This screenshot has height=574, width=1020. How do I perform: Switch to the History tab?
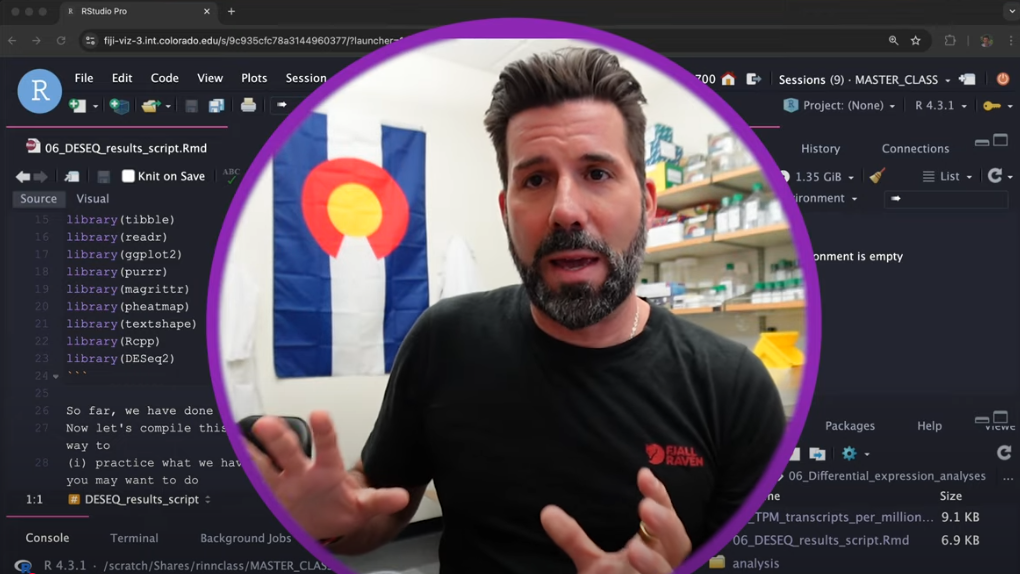(x=820, y=148)
